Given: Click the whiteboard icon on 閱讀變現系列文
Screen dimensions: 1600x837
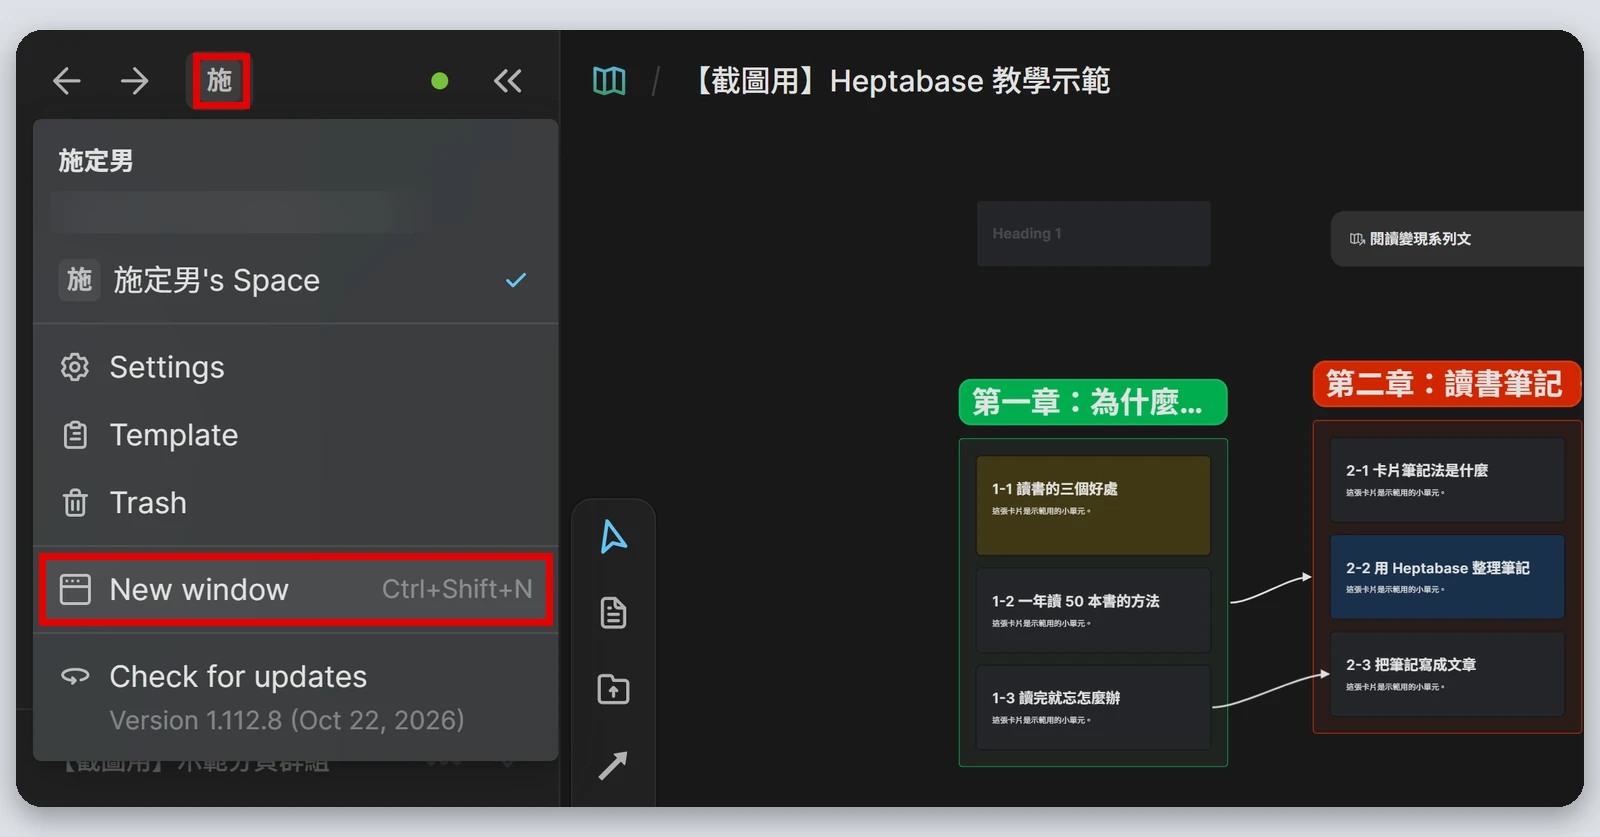Looking at the screenshot, I should [x=1357, y=239].
